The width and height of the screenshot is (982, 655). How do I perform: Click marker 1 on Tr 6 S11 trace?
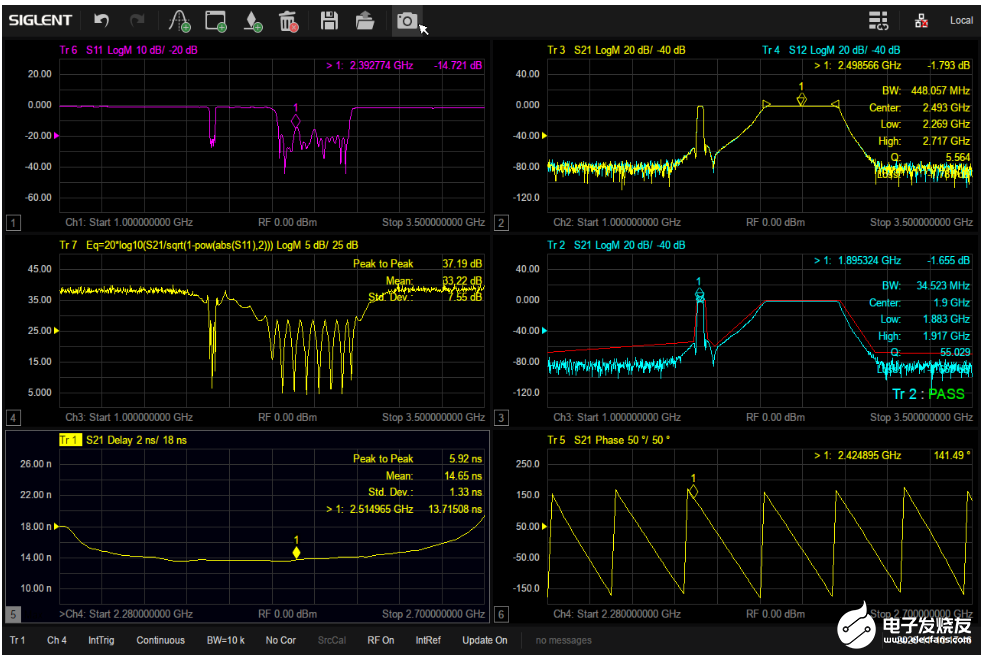point(296,121)
